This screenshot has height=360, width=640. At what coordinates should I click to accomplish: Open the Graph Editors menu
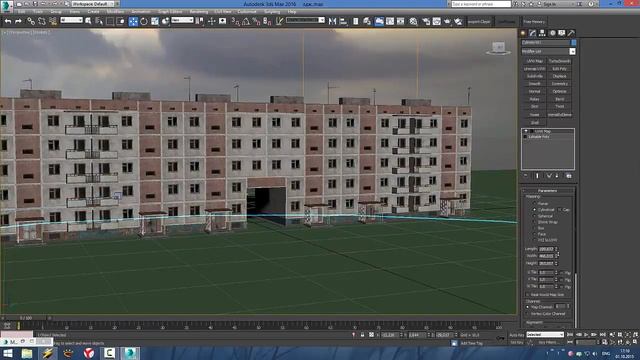170,12
